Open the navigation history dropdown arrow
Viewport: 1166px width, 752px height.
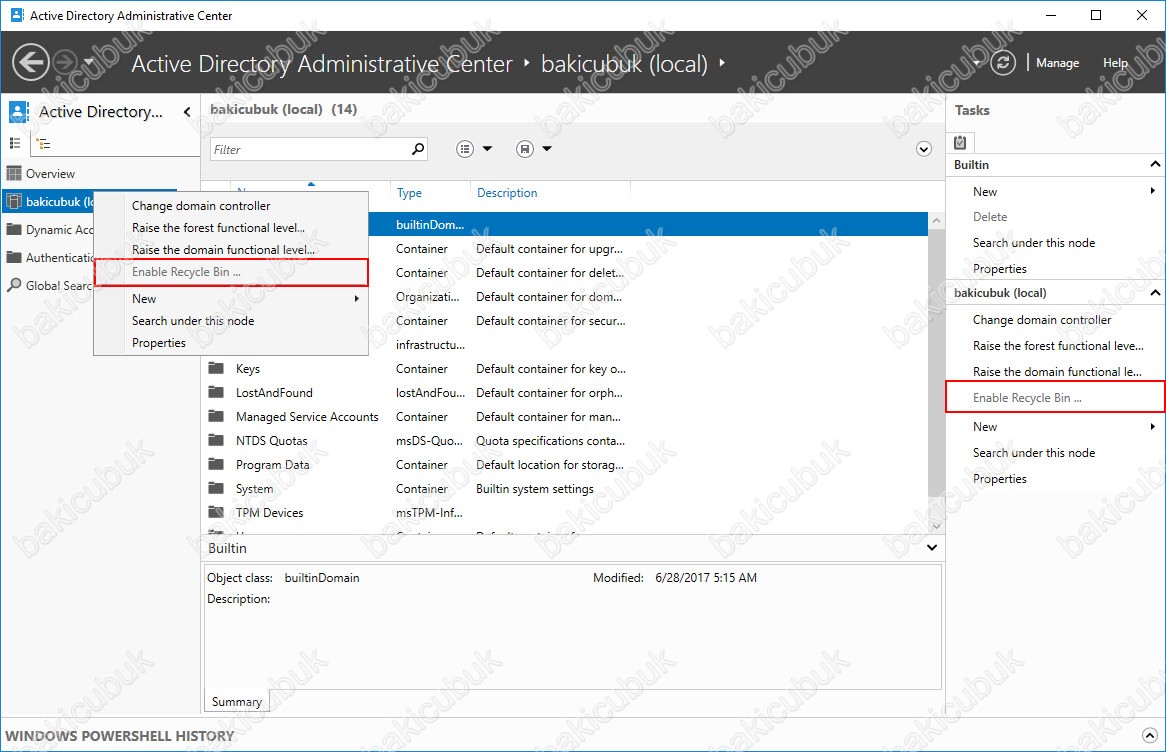pyautogui.click(x=88, y=62)
